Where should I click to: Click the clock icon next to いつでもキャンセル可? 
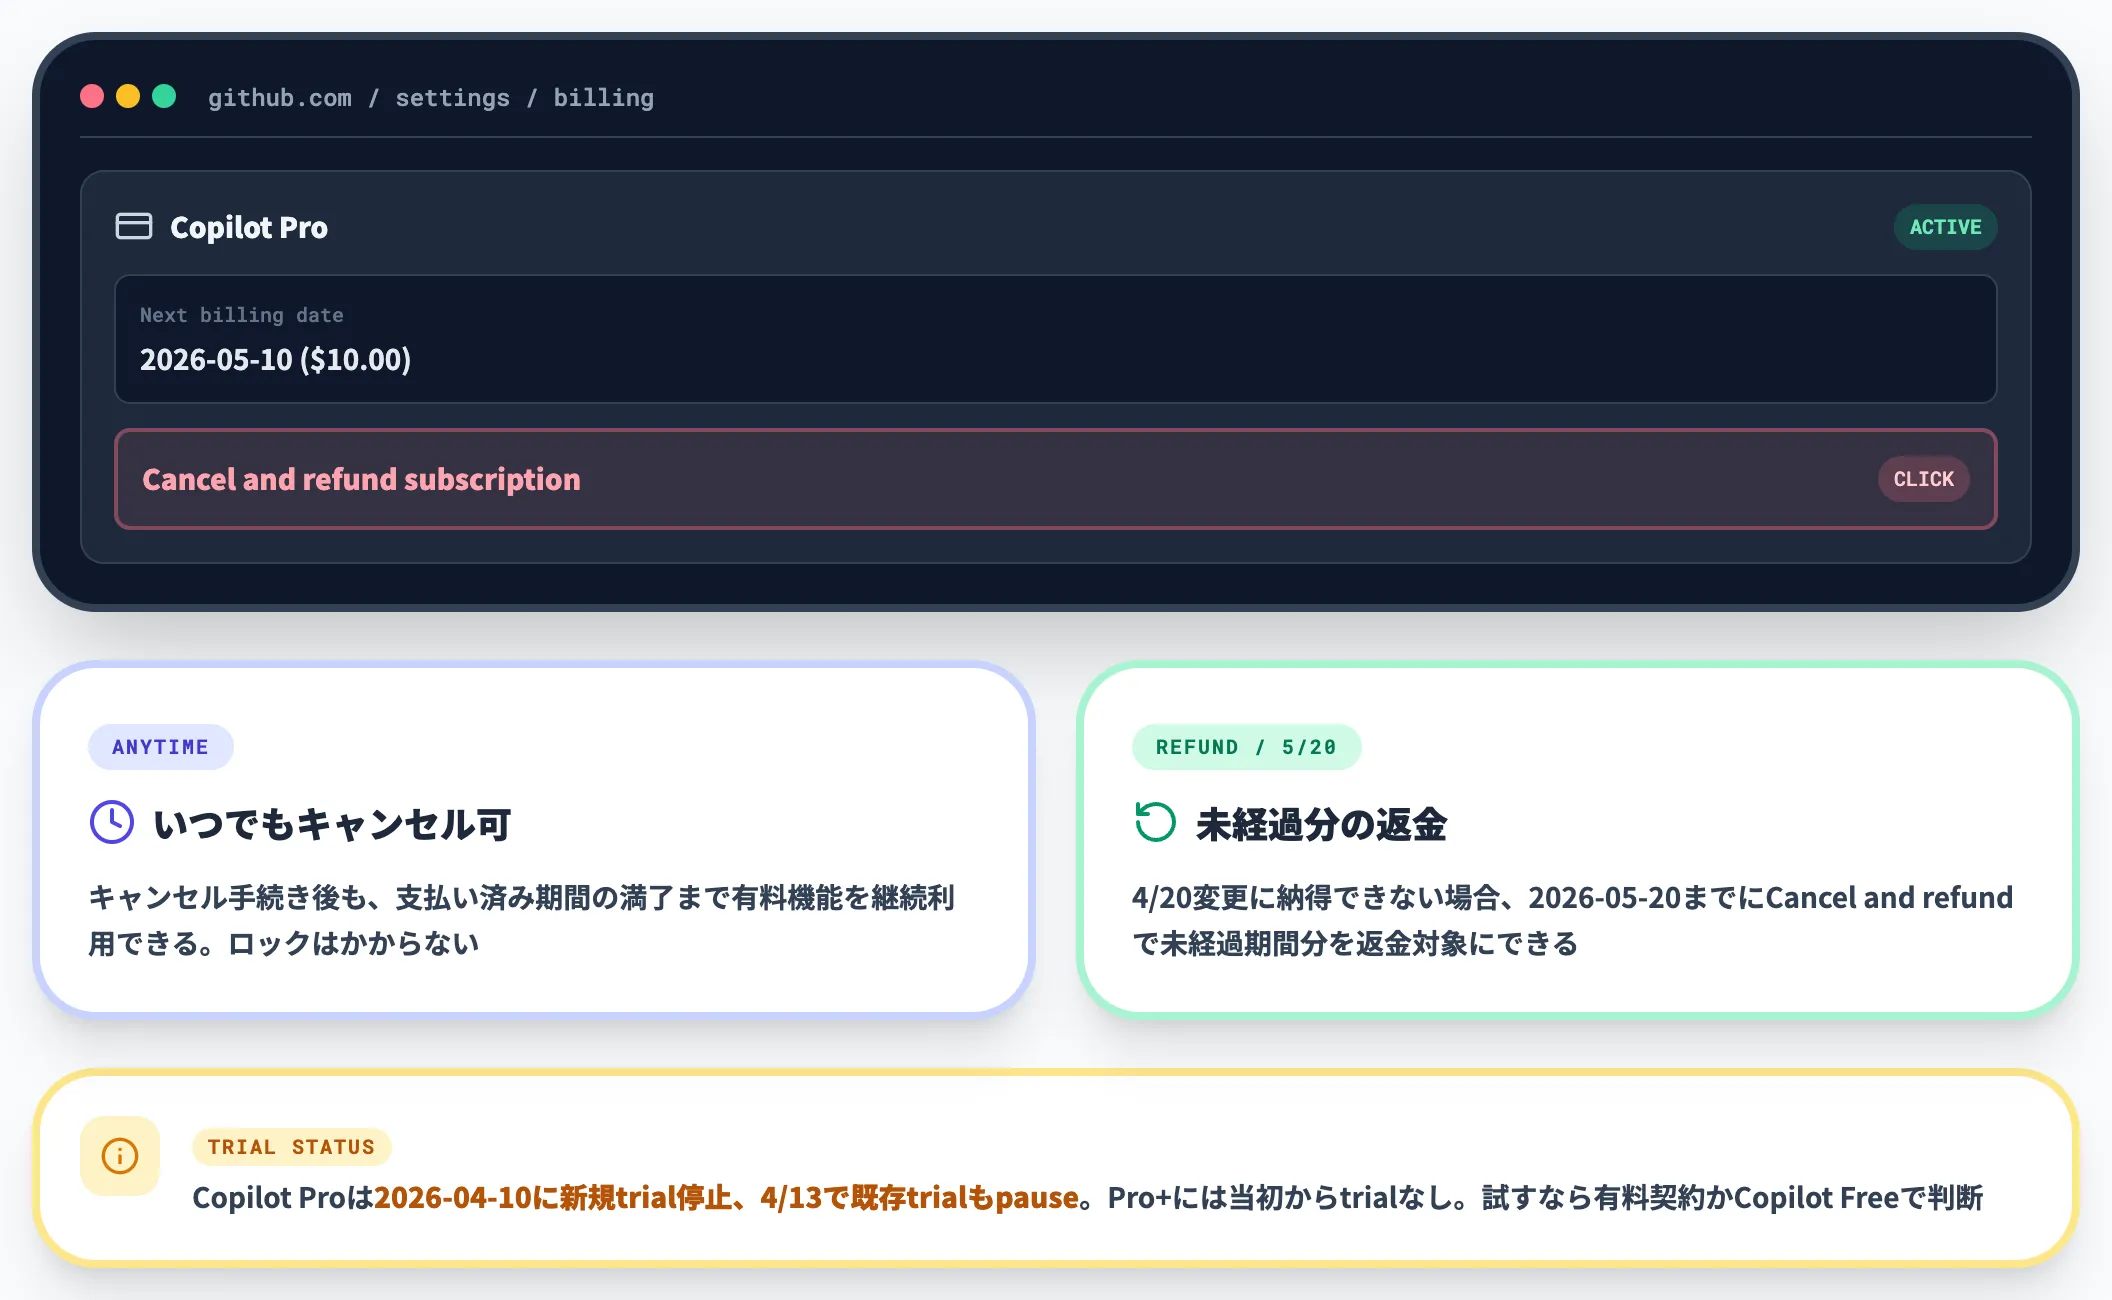112,823
